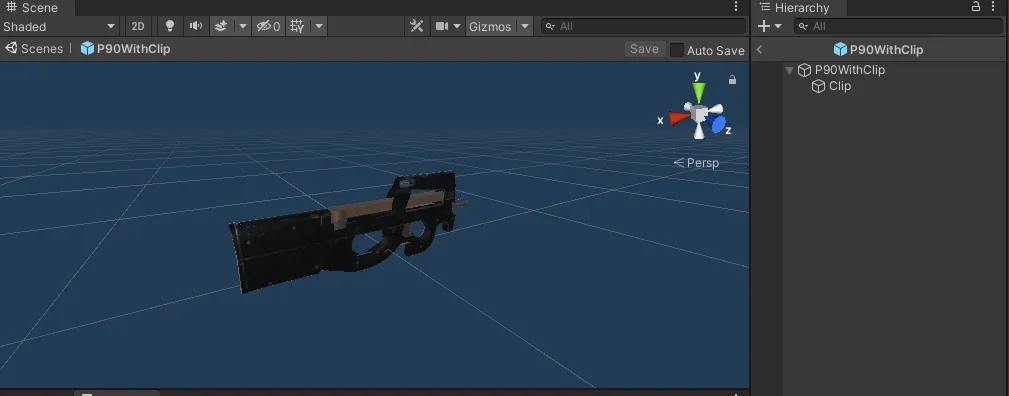Click the green Y axis cone on the gizmo
Viewport: 1009px width, 396px height.
[x=698, y=91]
